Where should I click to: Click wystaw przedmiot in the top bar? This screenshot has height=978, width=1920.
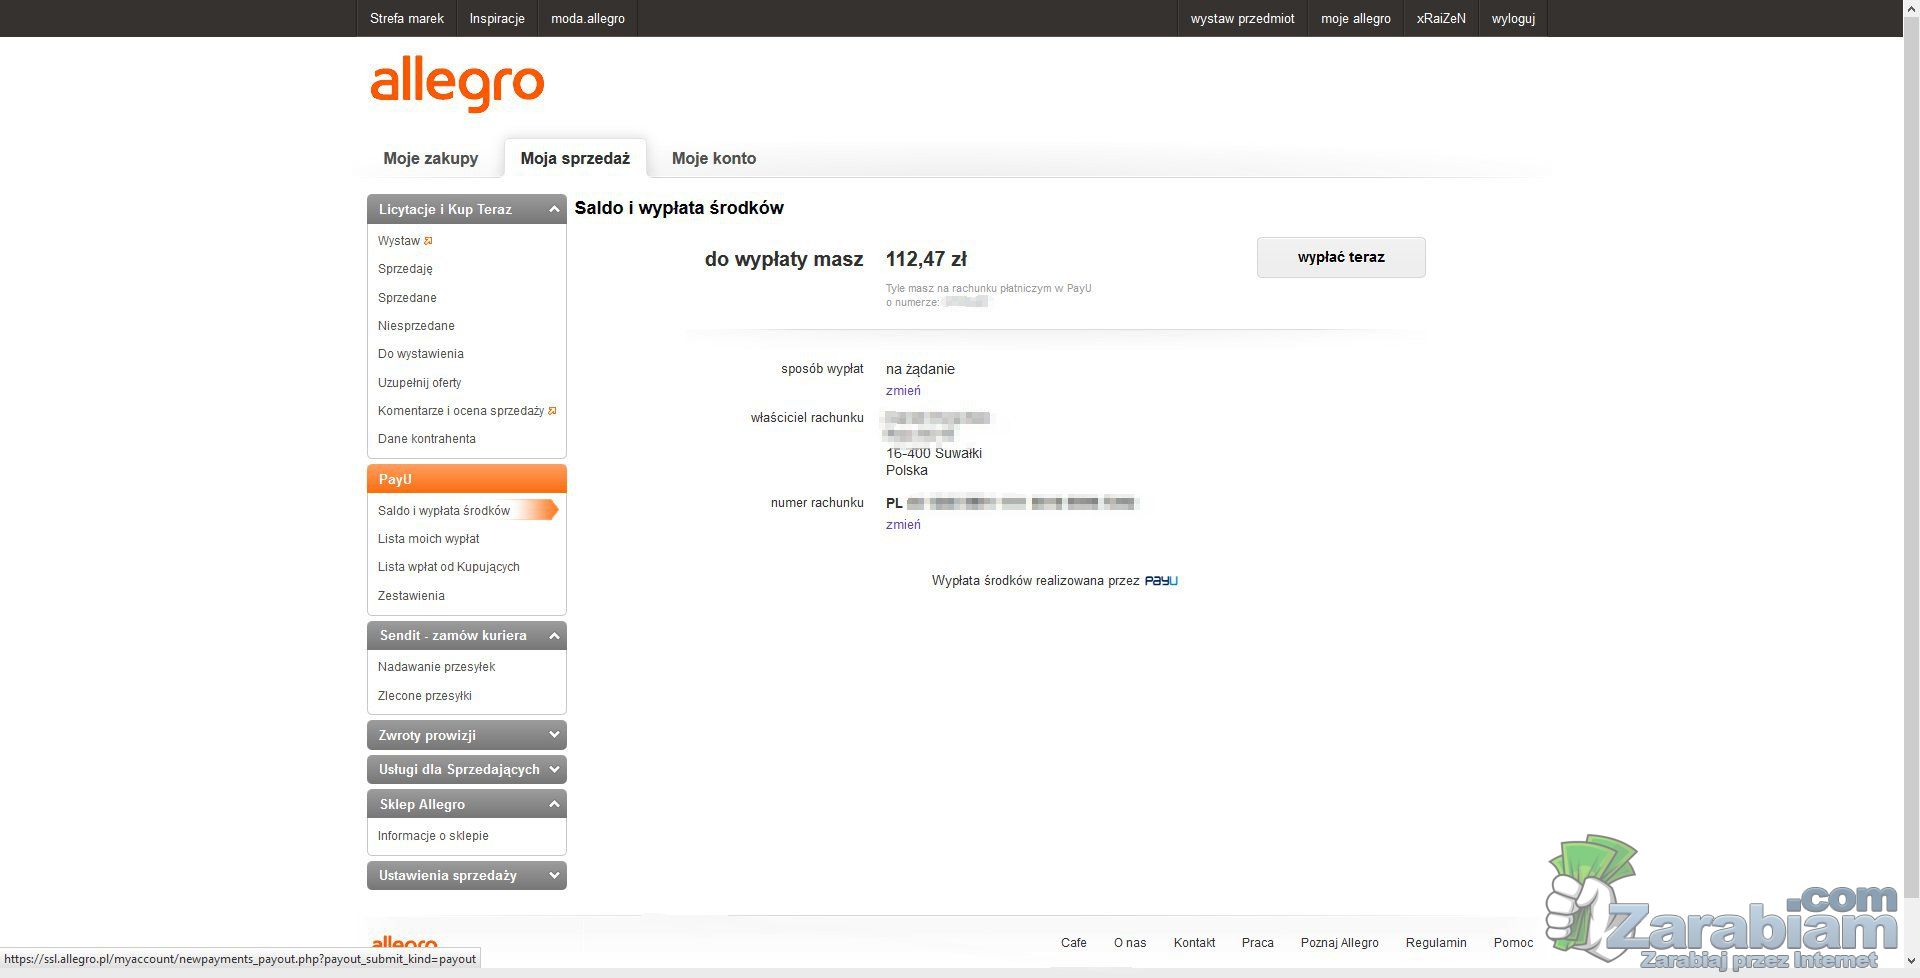(1242, 18)
